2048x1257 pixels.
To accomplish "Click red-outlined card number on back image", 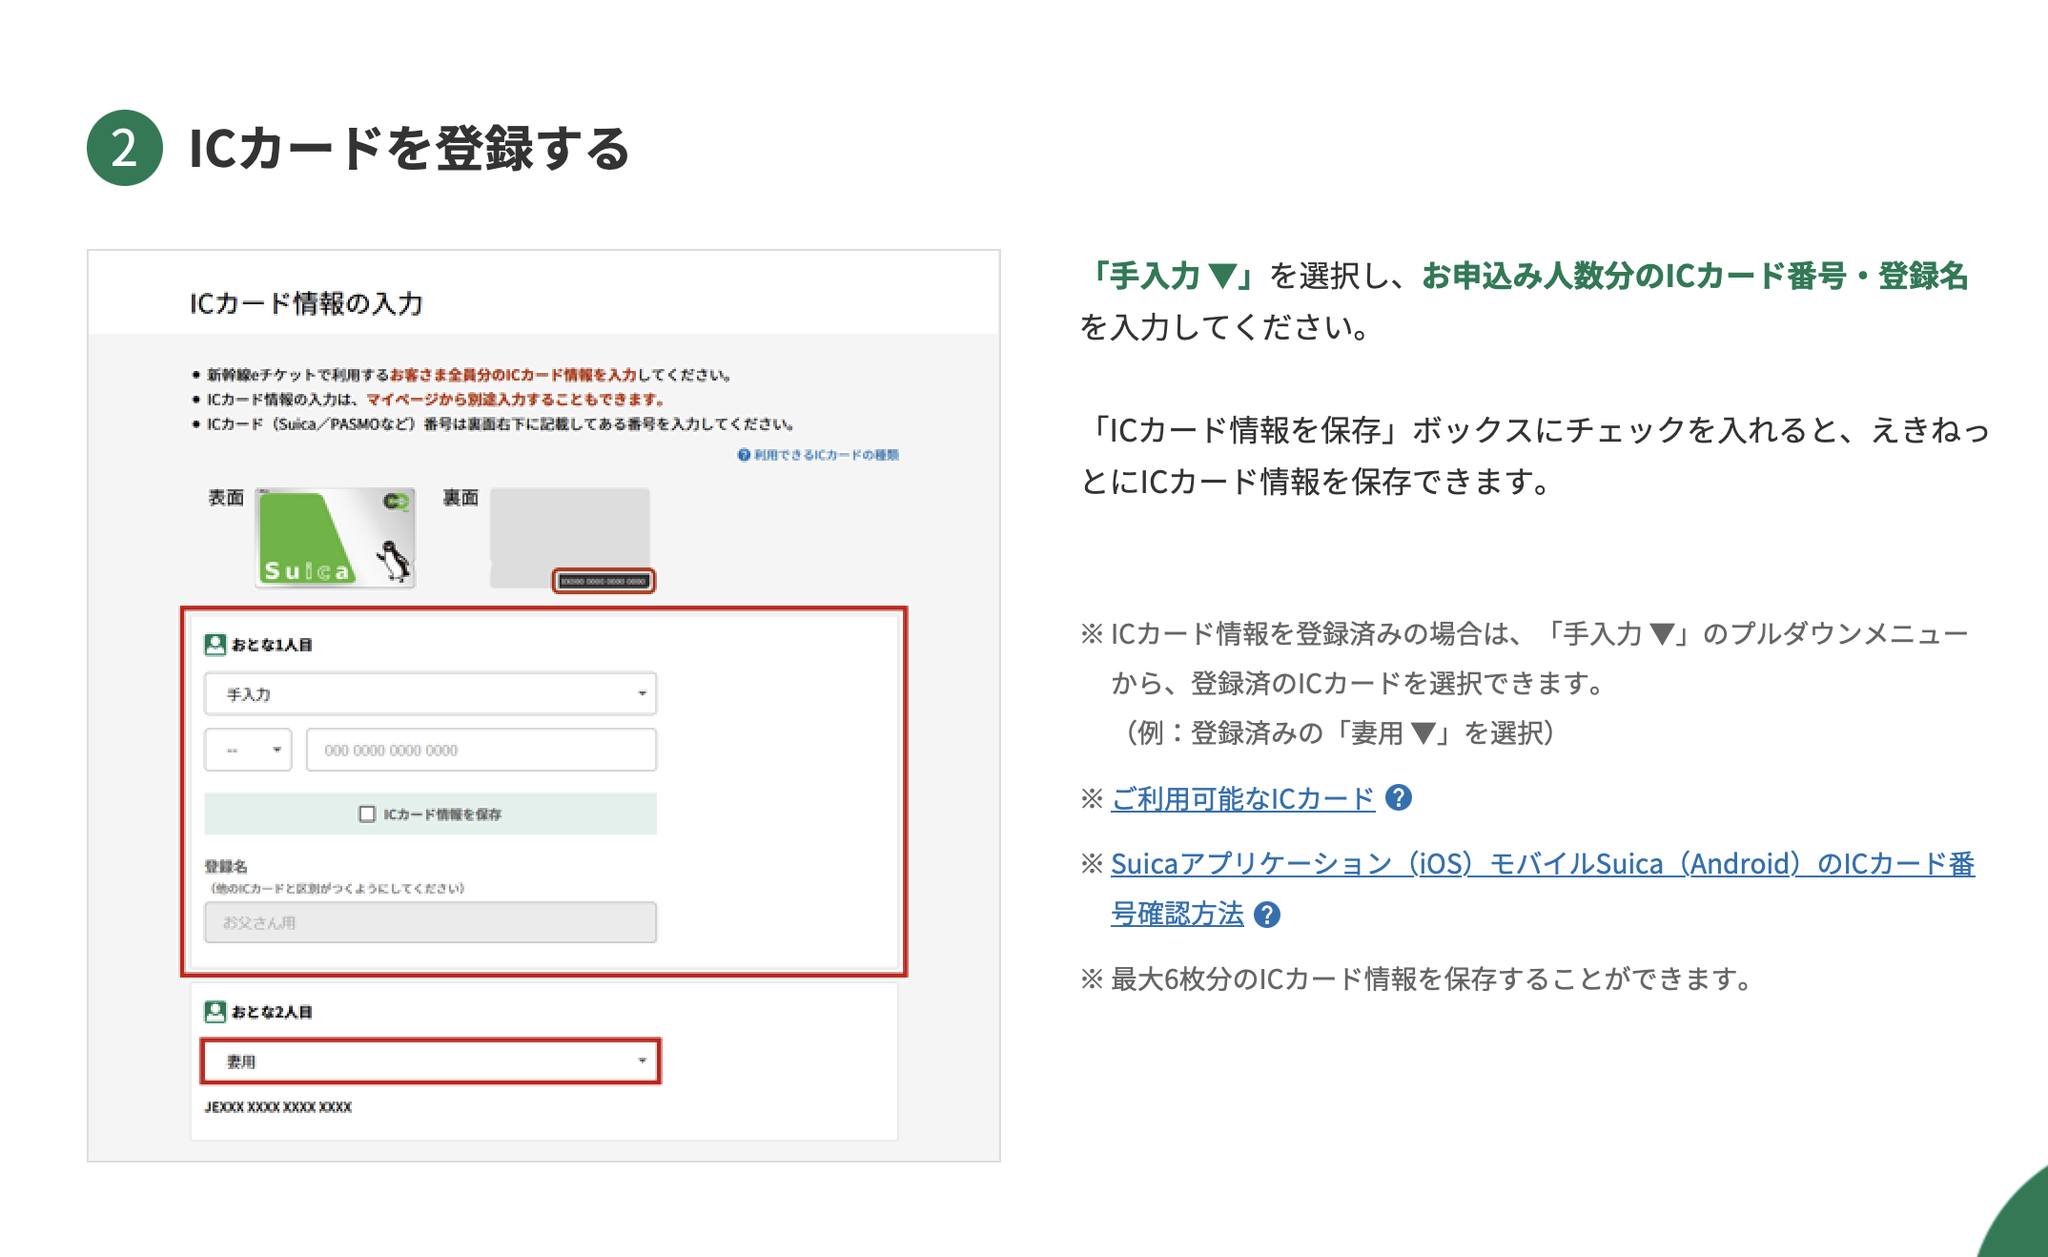I will point(603,581).
